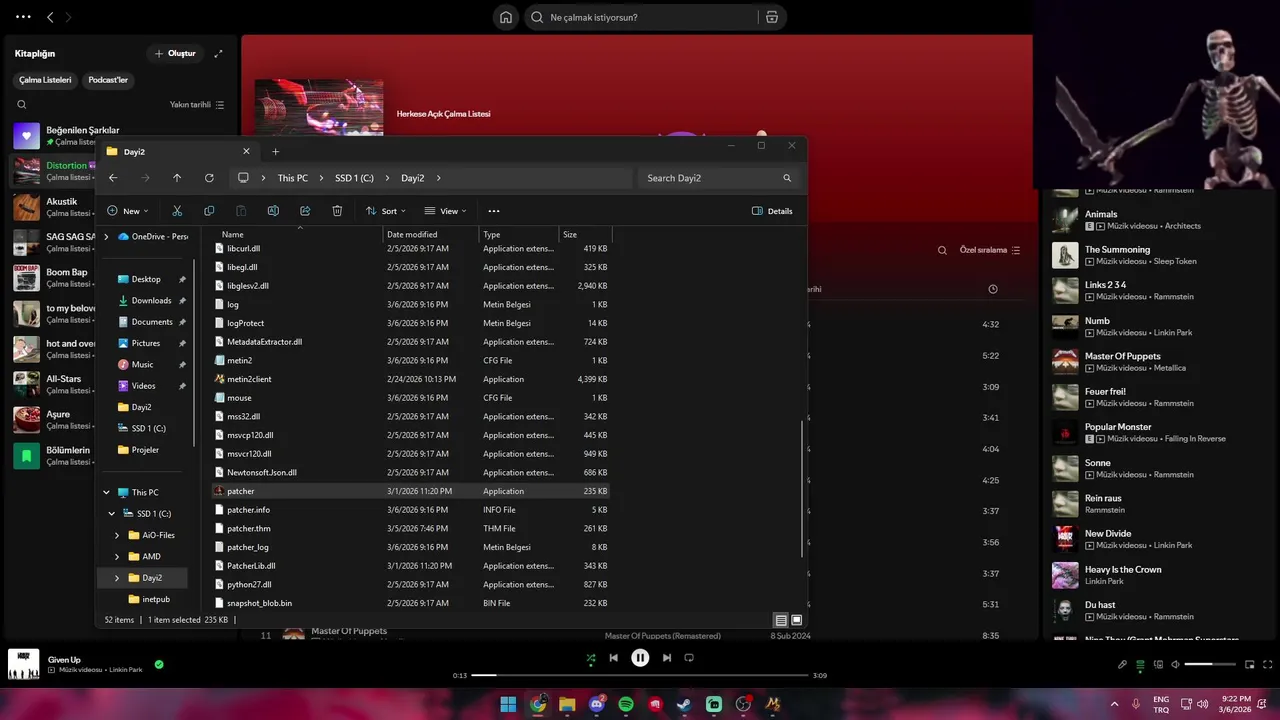Collapse the This PC tree node
Viewport: 1280px width, 720px height.
click(106, 492)
